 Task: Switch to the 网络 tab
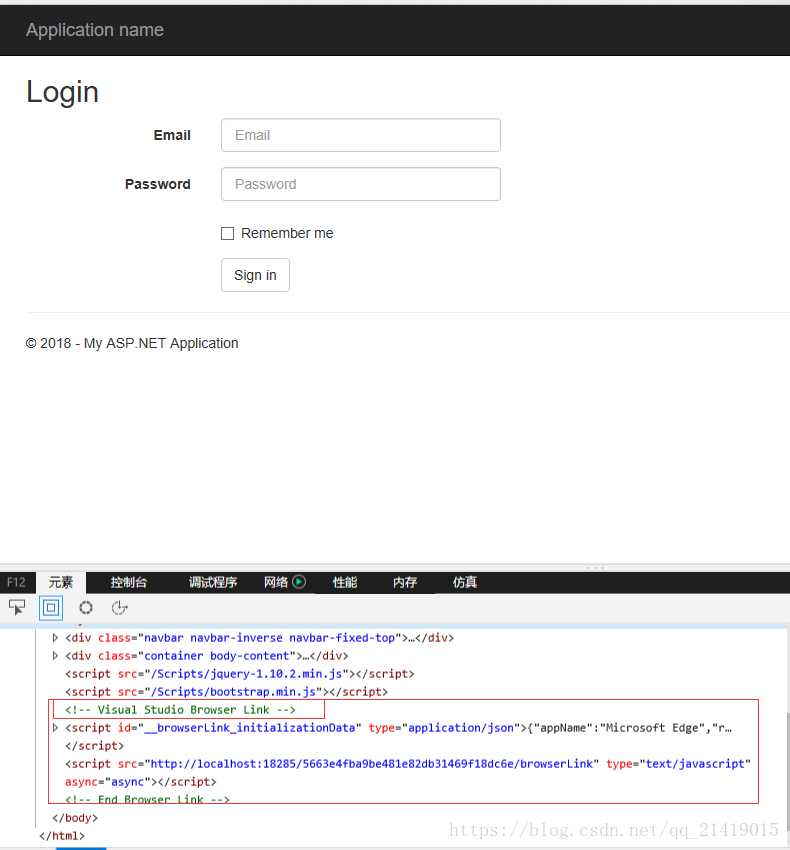(275, 582)
